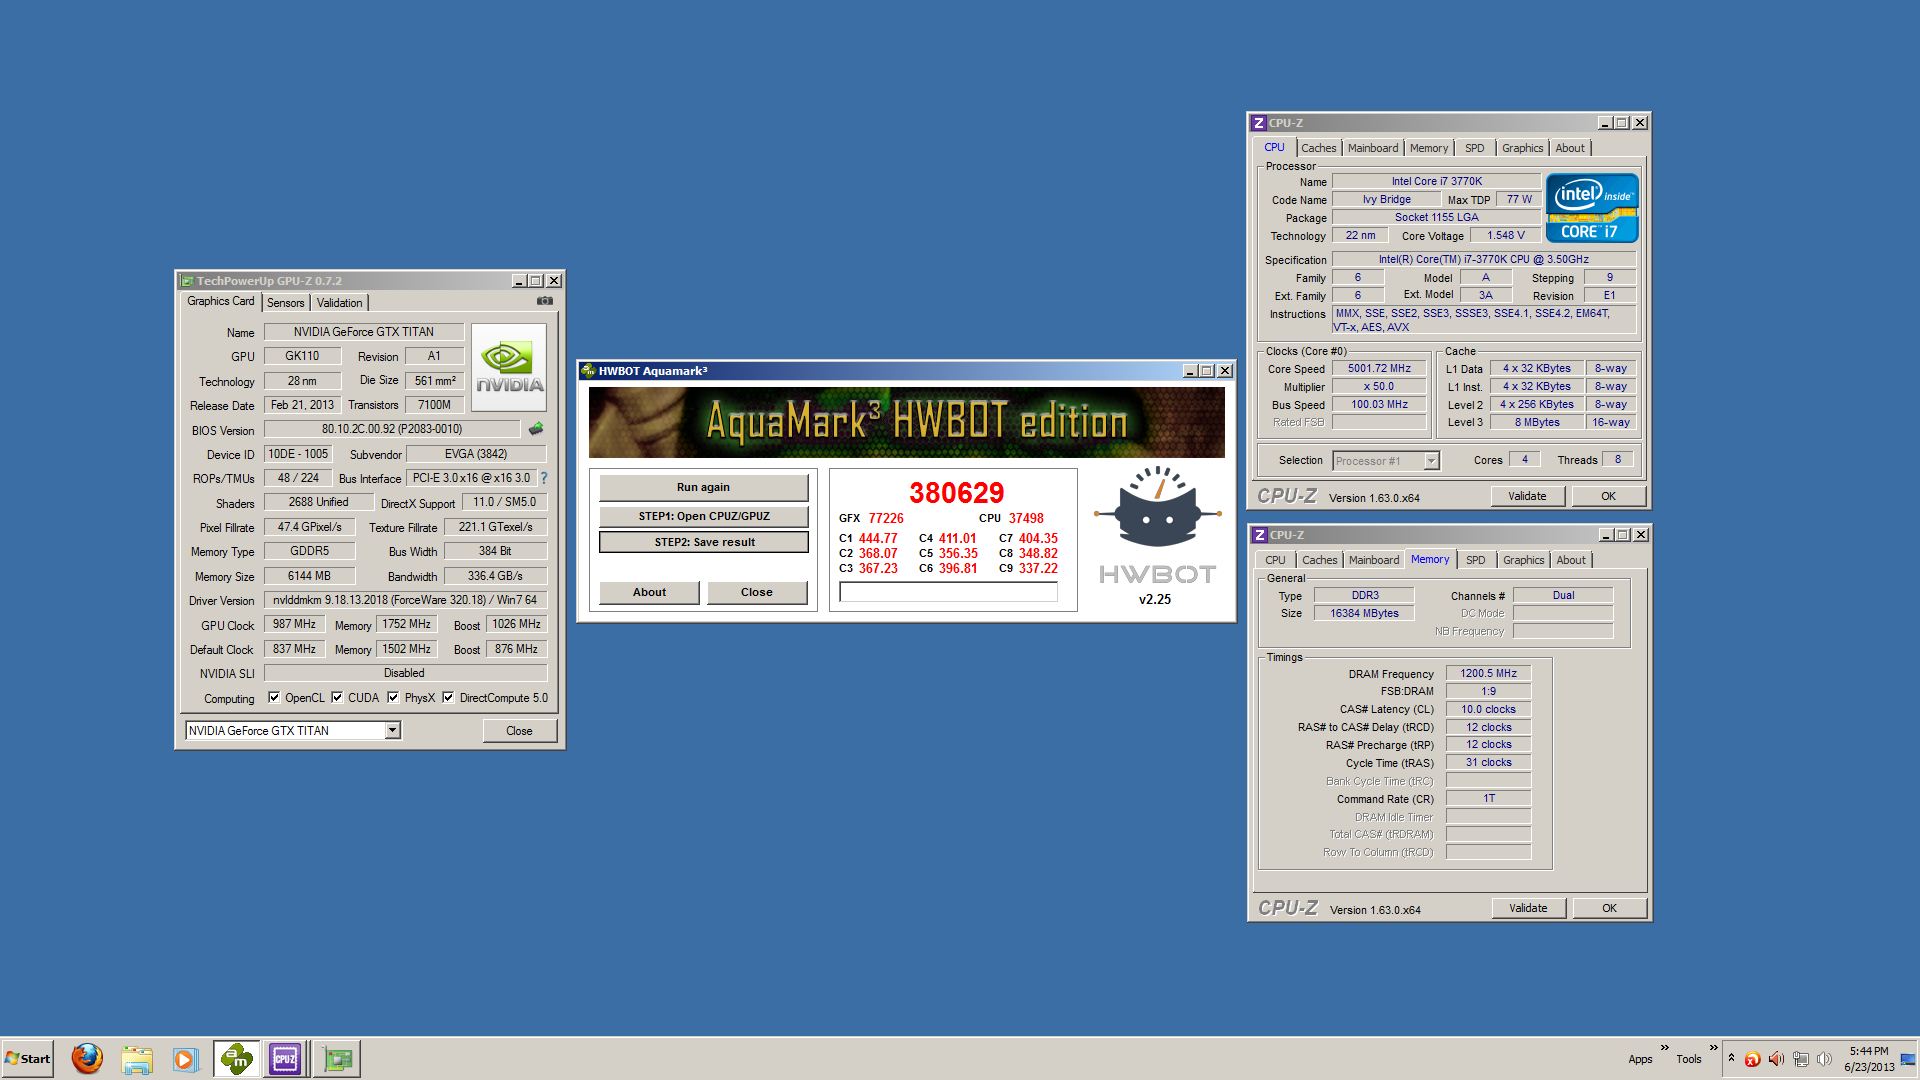Click the AquaMark taskbar button
The width and height of the screenshot is (1920, 1080).
(x=236, y=1058)
